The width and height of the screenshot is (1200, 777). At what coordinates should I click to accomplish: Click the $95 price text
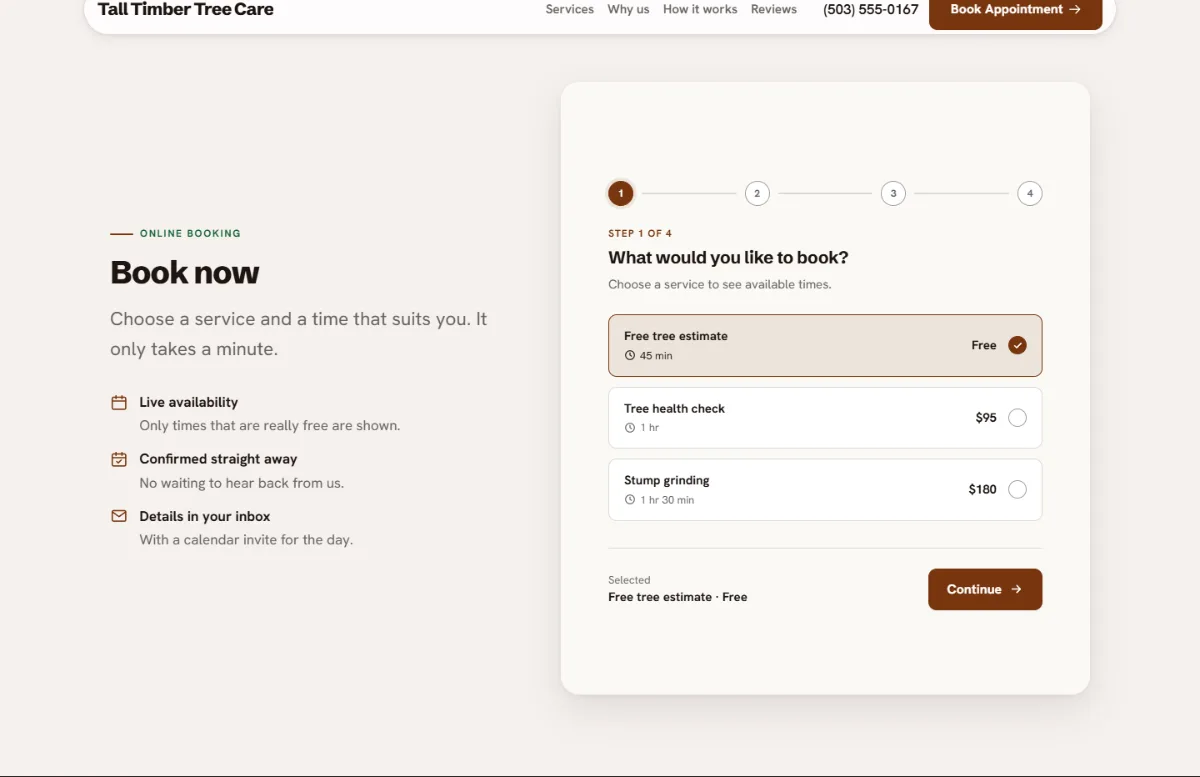pos(986,418)
